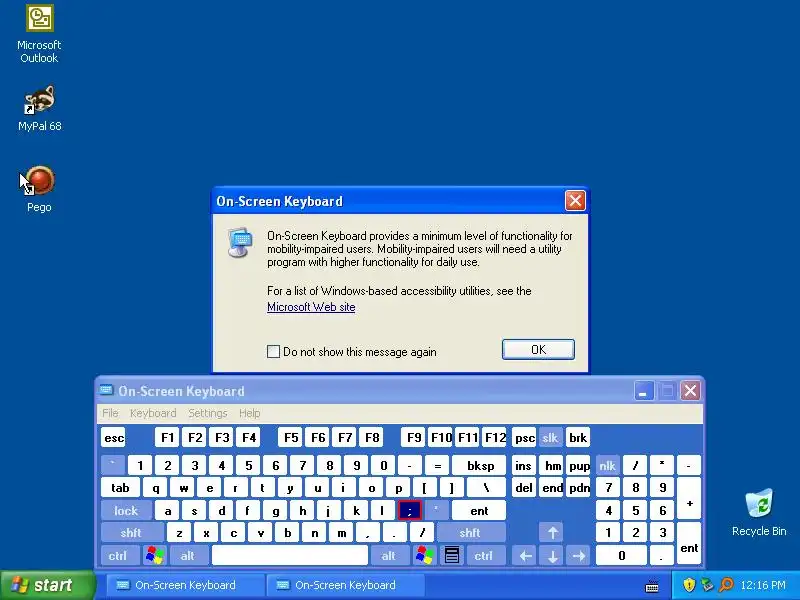Click the bksp key

(480, 465)
